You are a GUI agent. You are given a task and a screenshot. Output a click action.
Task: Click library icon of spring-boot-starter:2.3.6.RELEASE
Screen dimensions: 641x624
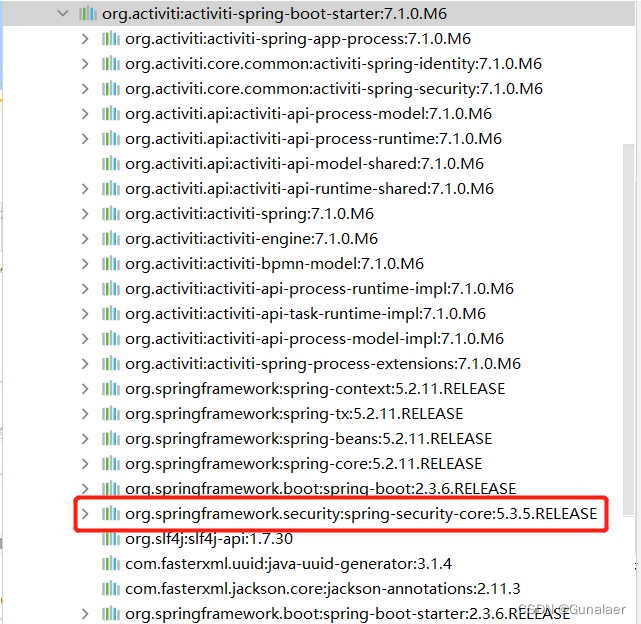click(x=110, y=614)
